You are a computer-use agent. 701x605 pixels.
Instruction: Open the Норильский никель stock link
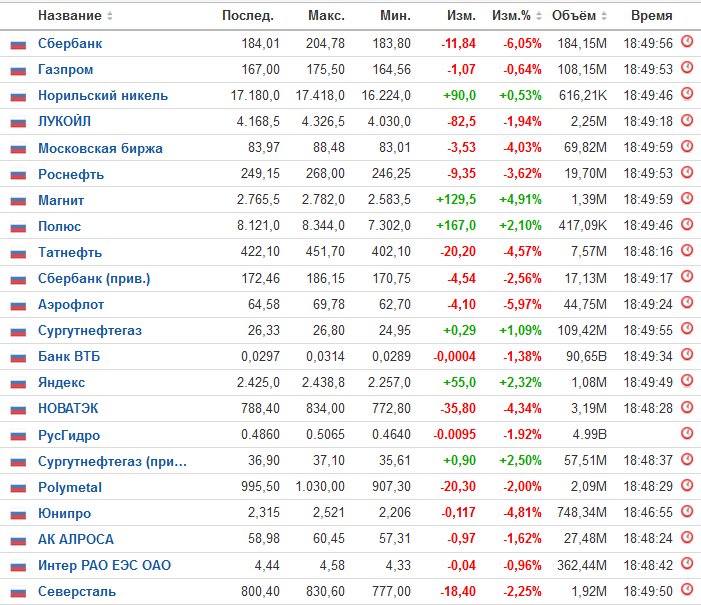tap(103, 95)
